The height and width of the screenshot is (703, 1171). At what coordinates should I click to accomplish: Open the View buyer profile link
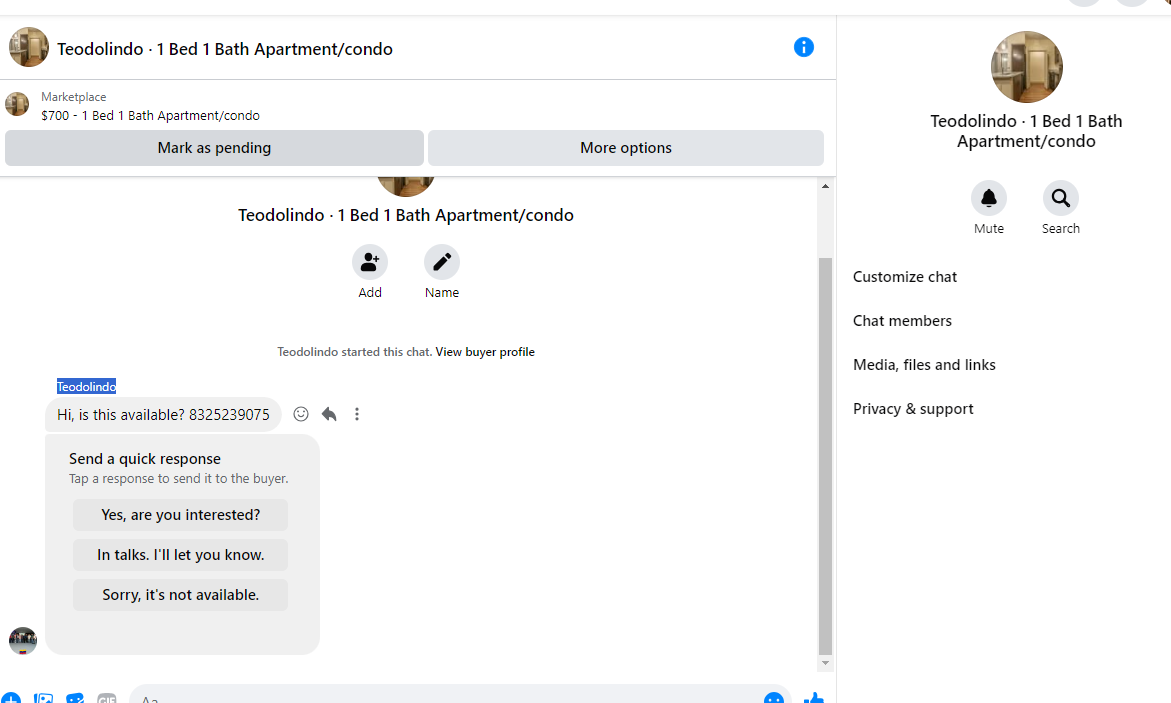(x=485, y=352)
